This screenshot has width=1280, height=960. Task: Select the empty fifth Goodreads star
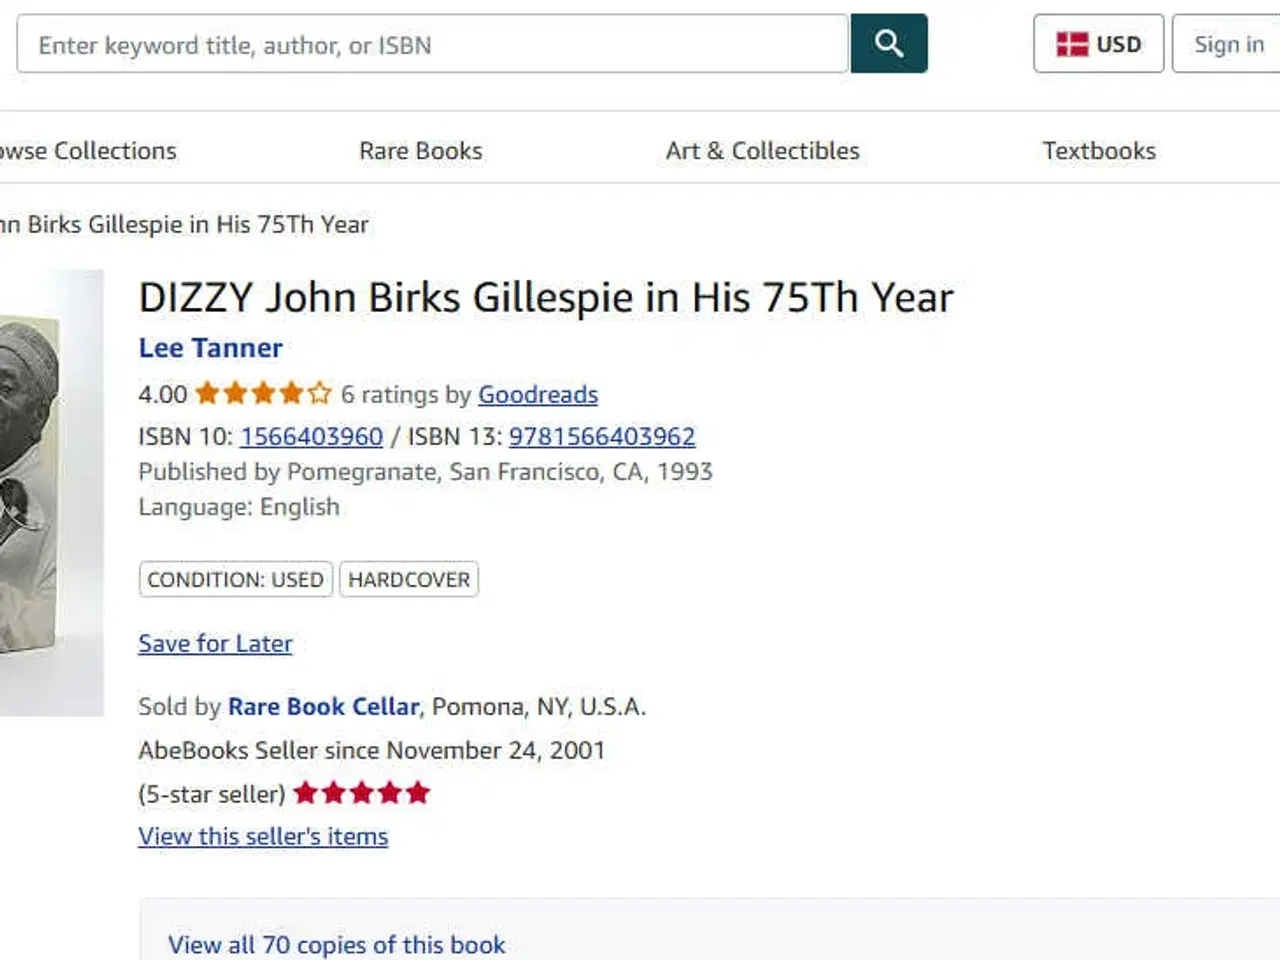319,393
